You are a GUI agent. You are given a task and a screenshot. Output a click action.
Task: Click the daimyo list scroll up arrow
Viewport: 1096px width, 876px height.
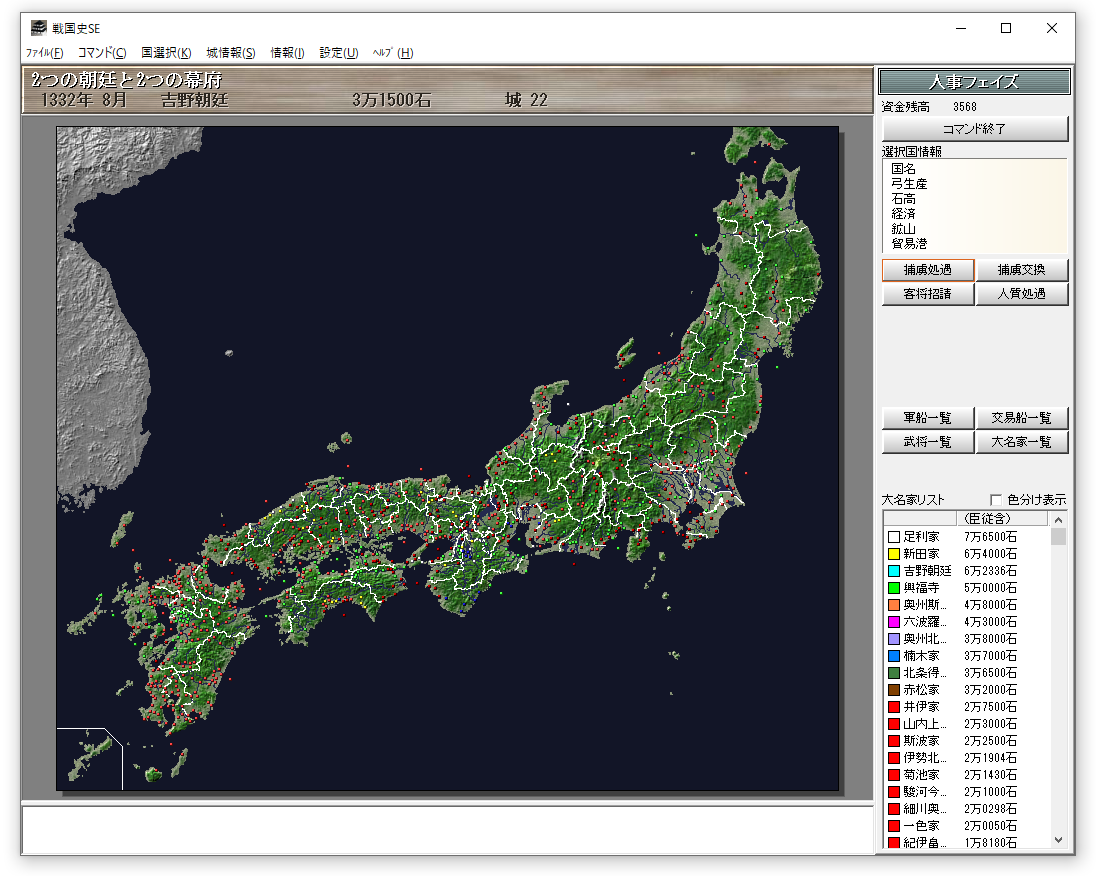(1059, 519)
